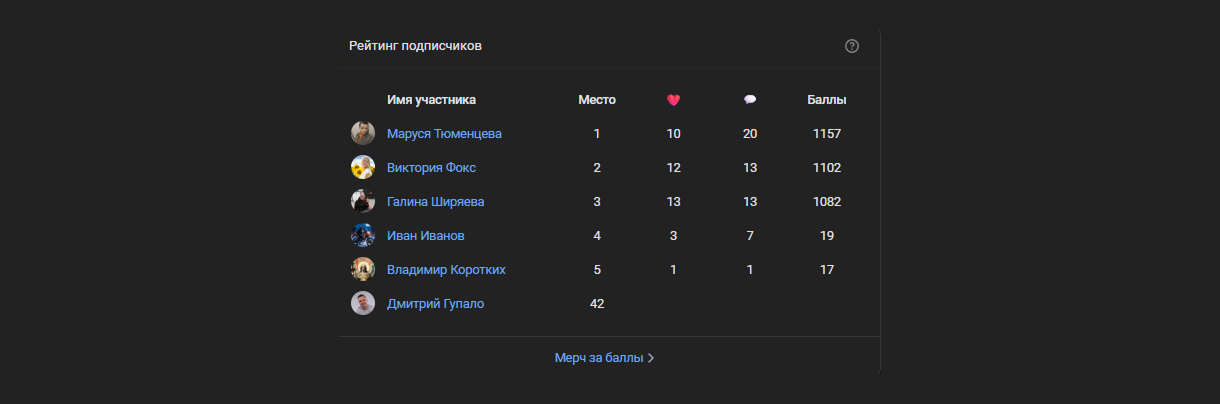Open Дмитрий Гупало profile link

click(x=435, y=304)
